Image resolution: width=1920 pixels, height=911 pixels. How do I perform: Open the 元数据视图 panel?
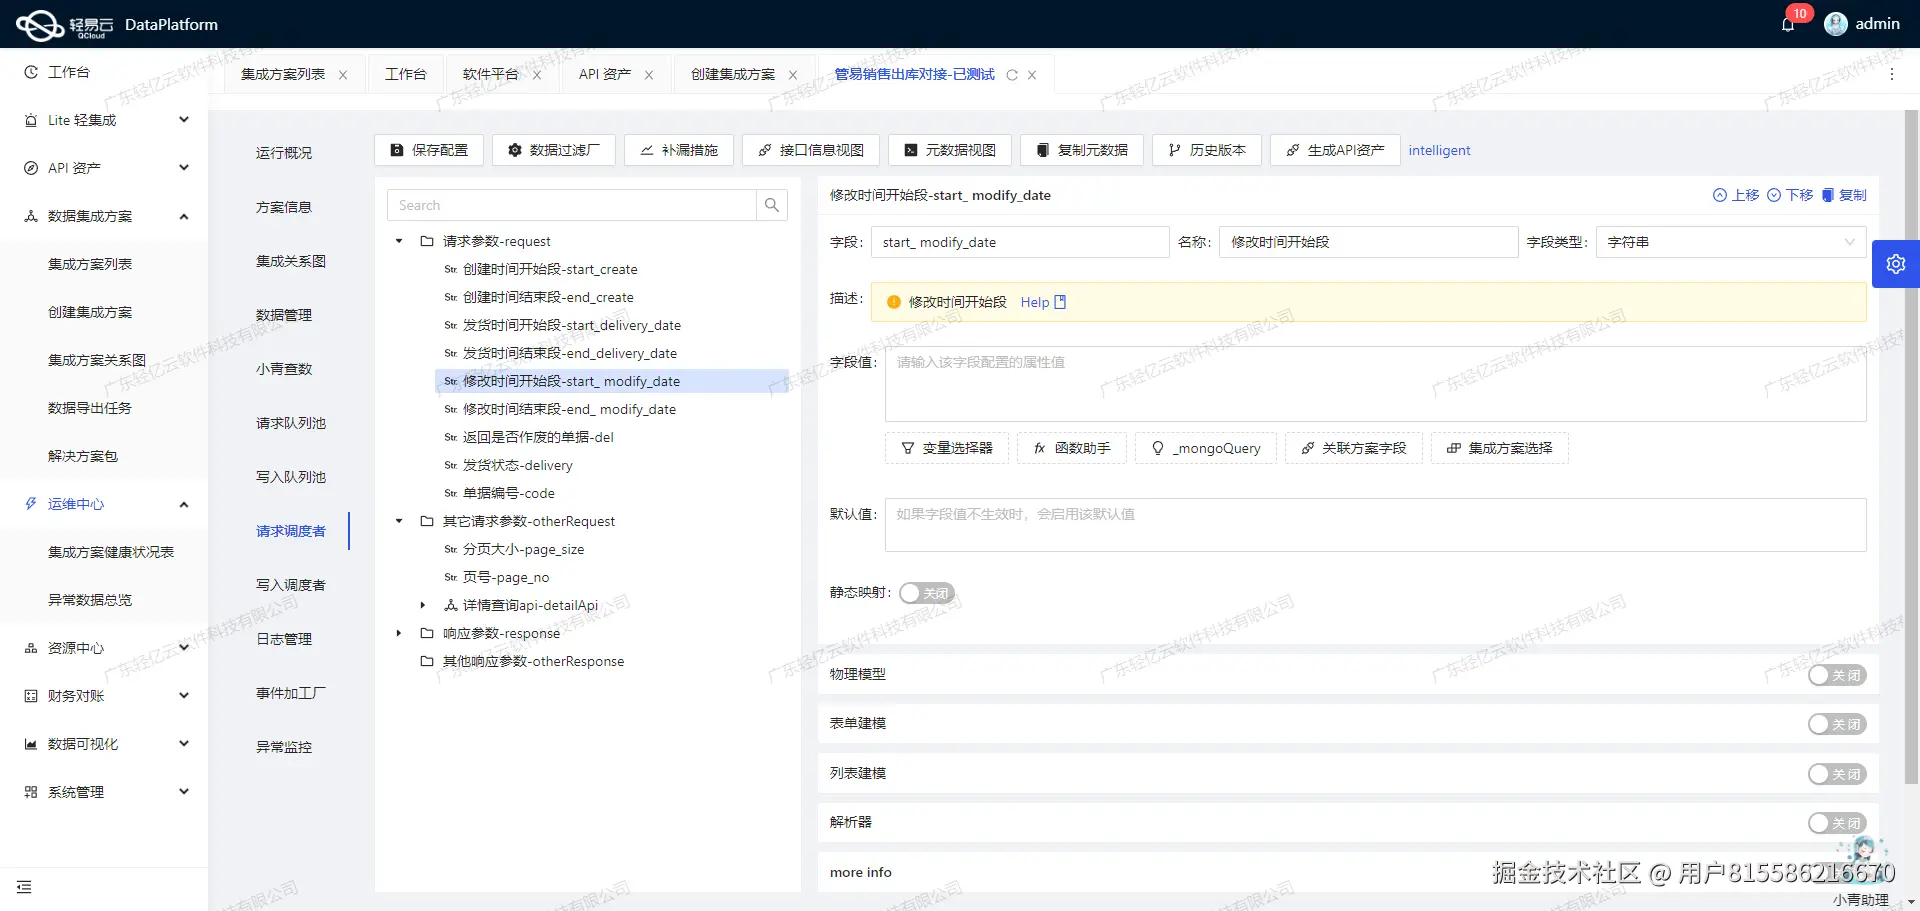949,150
